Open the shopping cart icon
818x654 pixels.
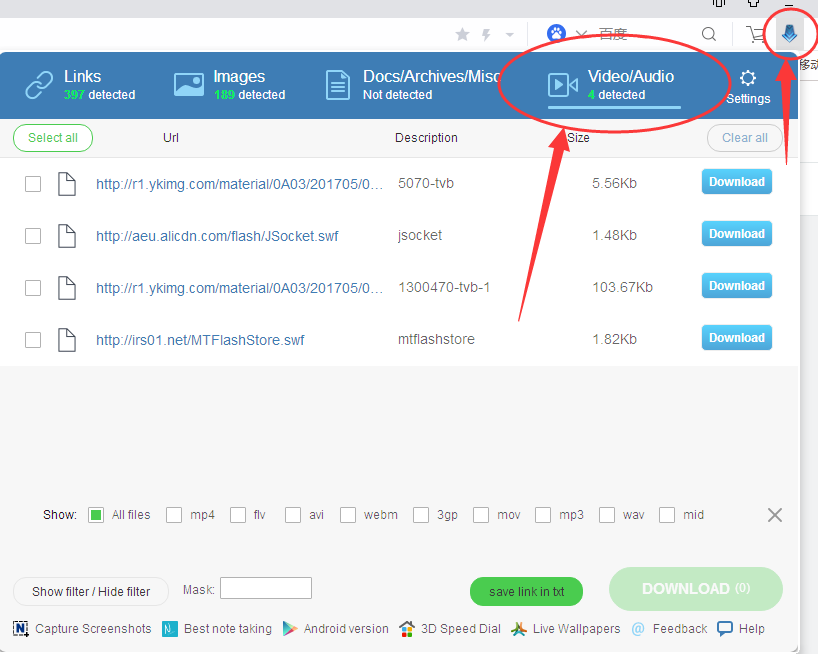754,34
